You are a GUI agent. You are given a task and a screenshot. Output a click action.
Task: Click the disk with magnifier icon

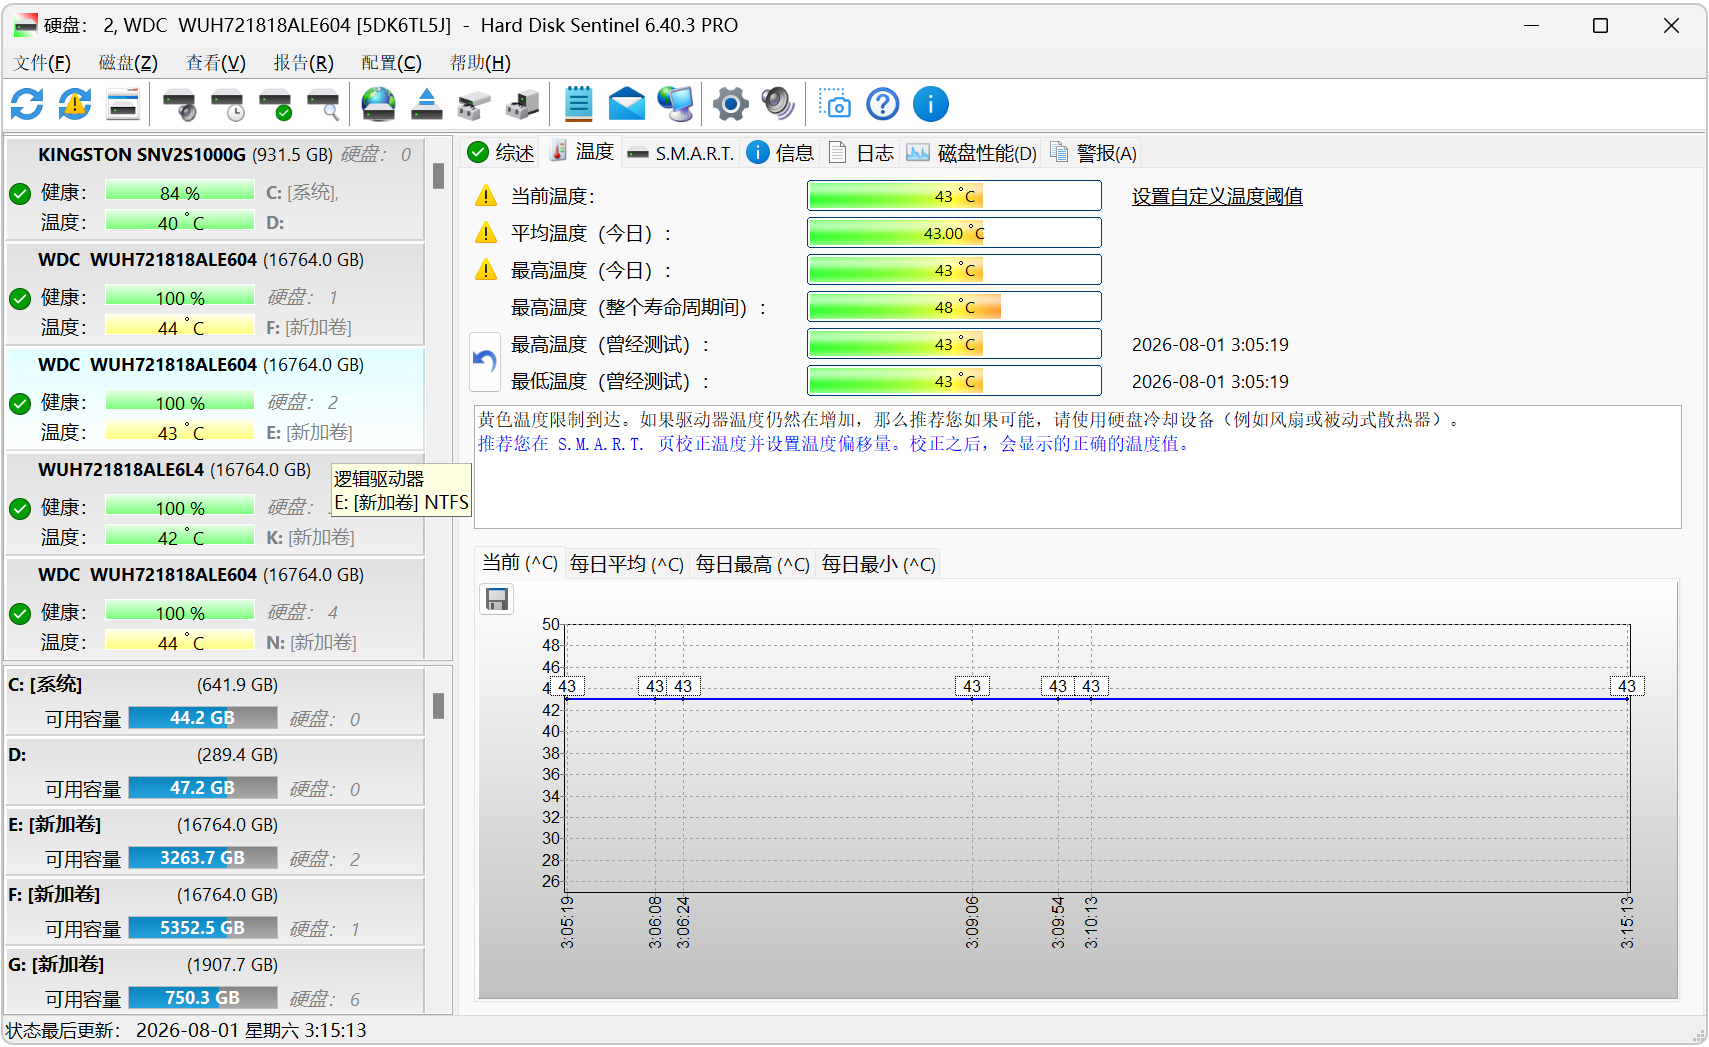coord(324,104)
